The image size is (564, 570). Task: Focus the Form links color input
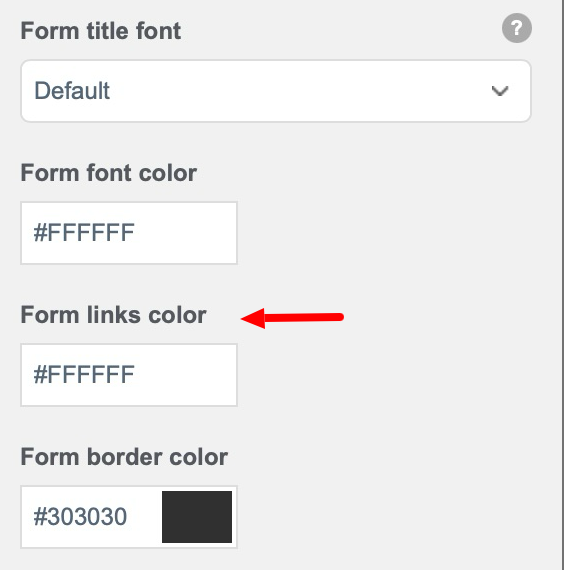tap(129, 375)
